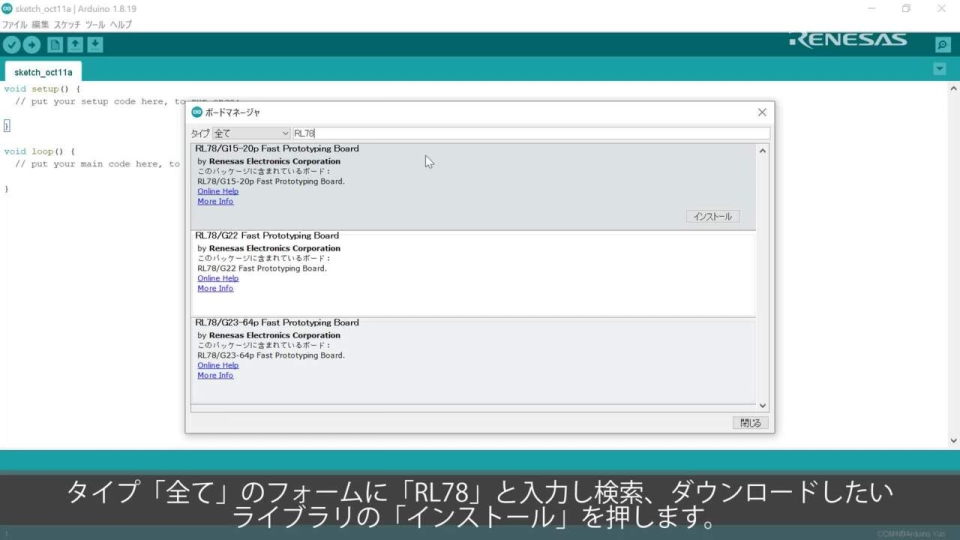
Task: Open the ツール menu
Action: pos(95,24)
